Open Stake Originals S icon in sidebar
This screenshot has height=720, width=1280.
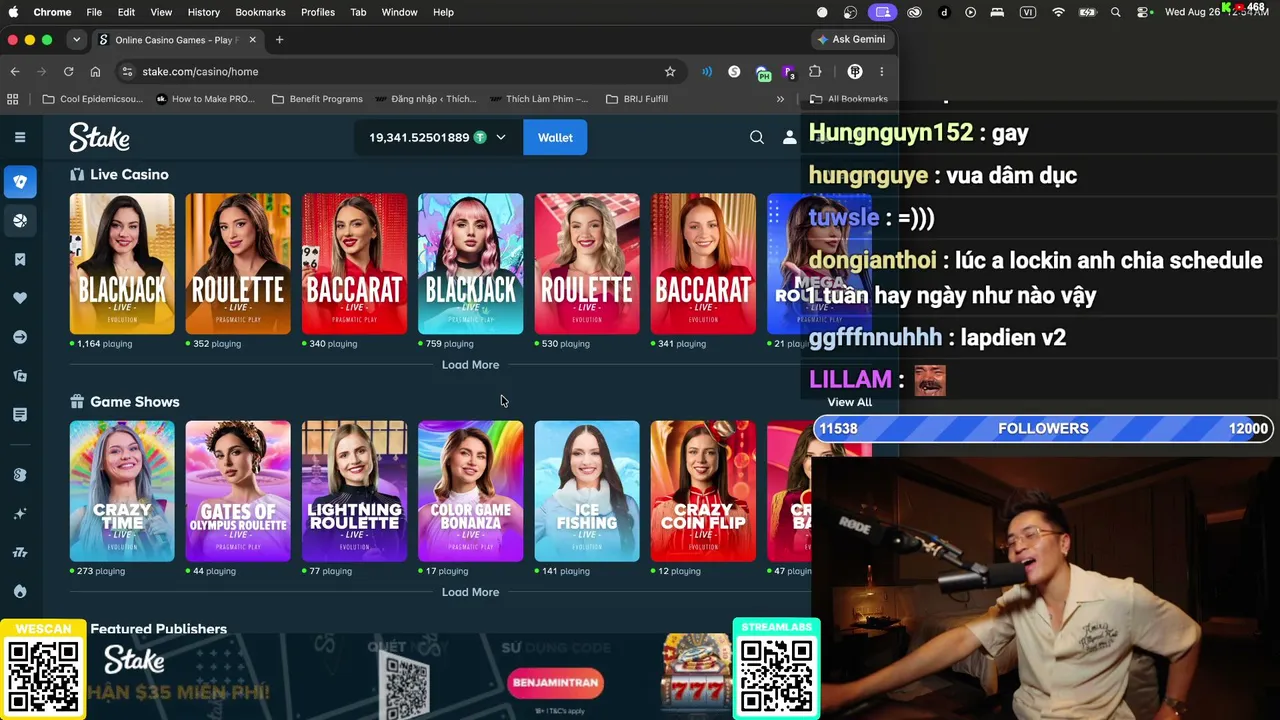tap(20, 474)
